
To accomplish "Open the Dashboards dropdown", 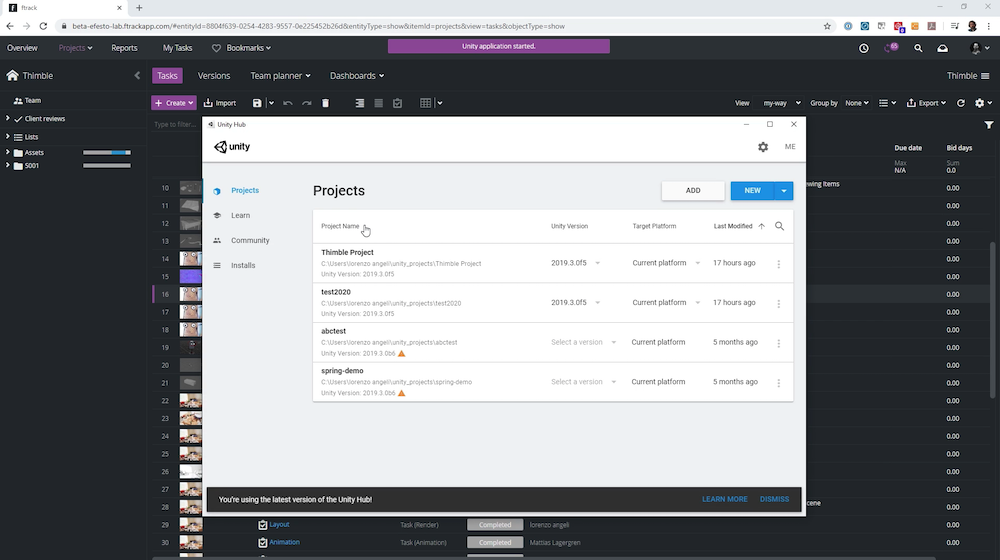I will click(x=357, y=75).
